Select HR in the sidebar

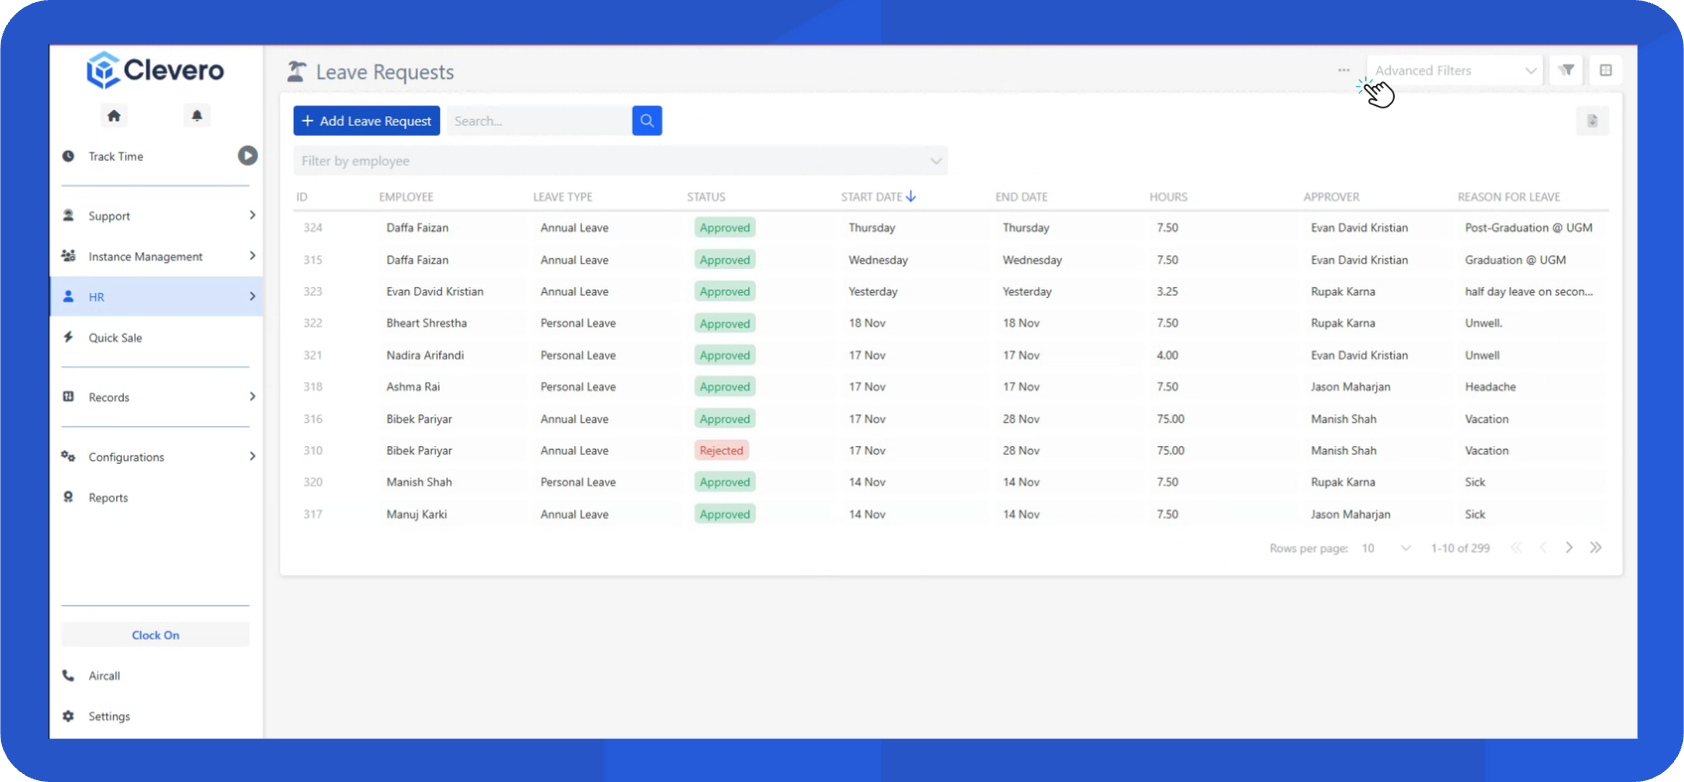pyautogui.click(x=157, y=296)
